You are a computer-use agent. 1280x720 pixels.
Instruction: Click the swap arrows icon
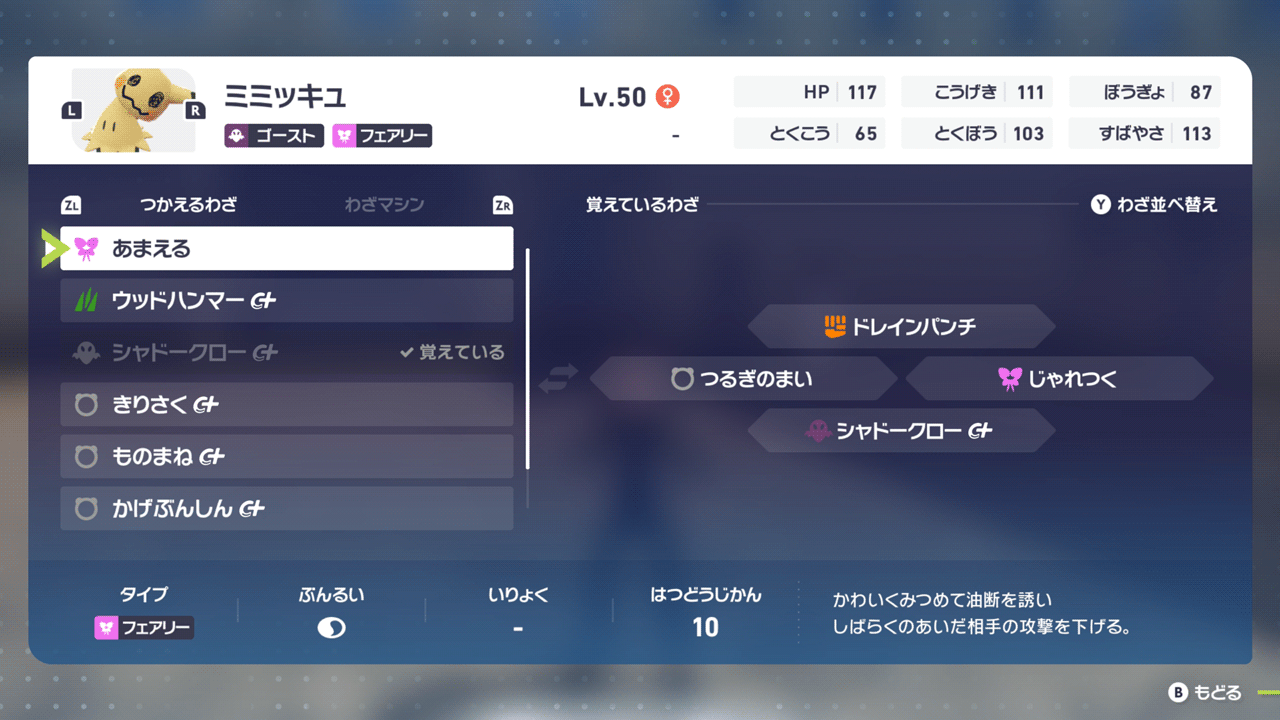[559, 379]
